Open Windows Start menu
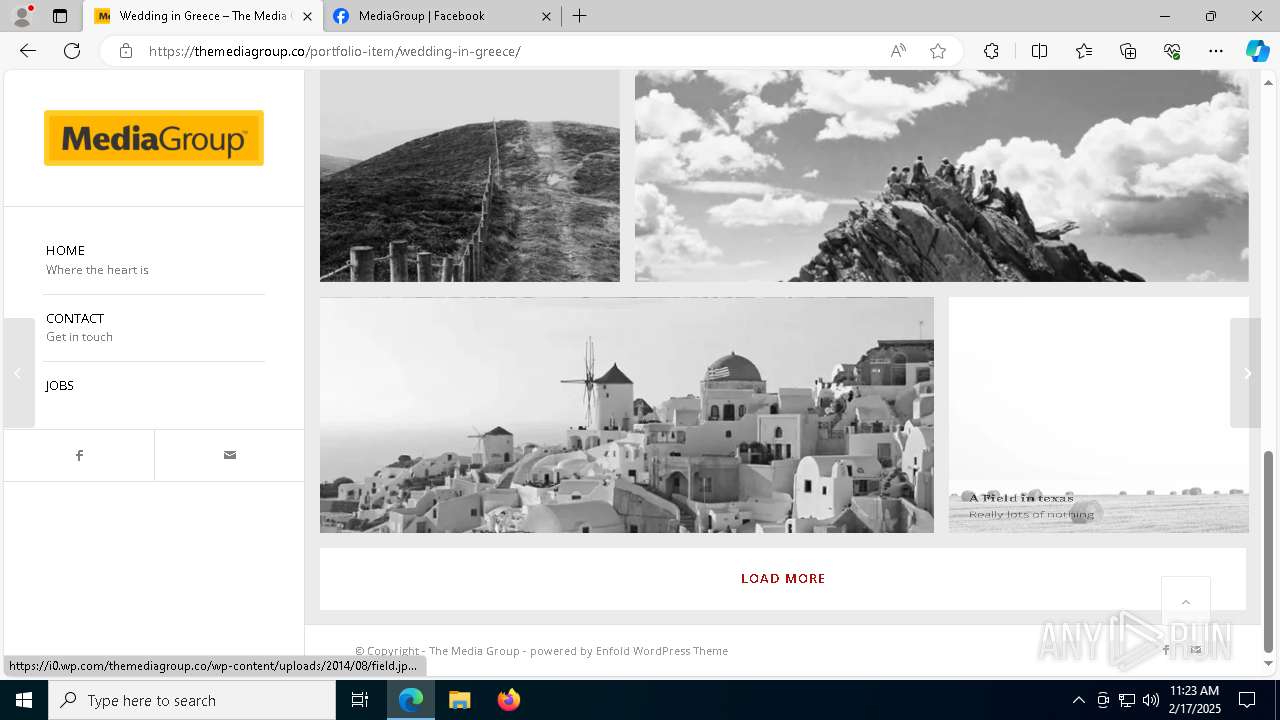The image size is (1280, 720). 24,700
